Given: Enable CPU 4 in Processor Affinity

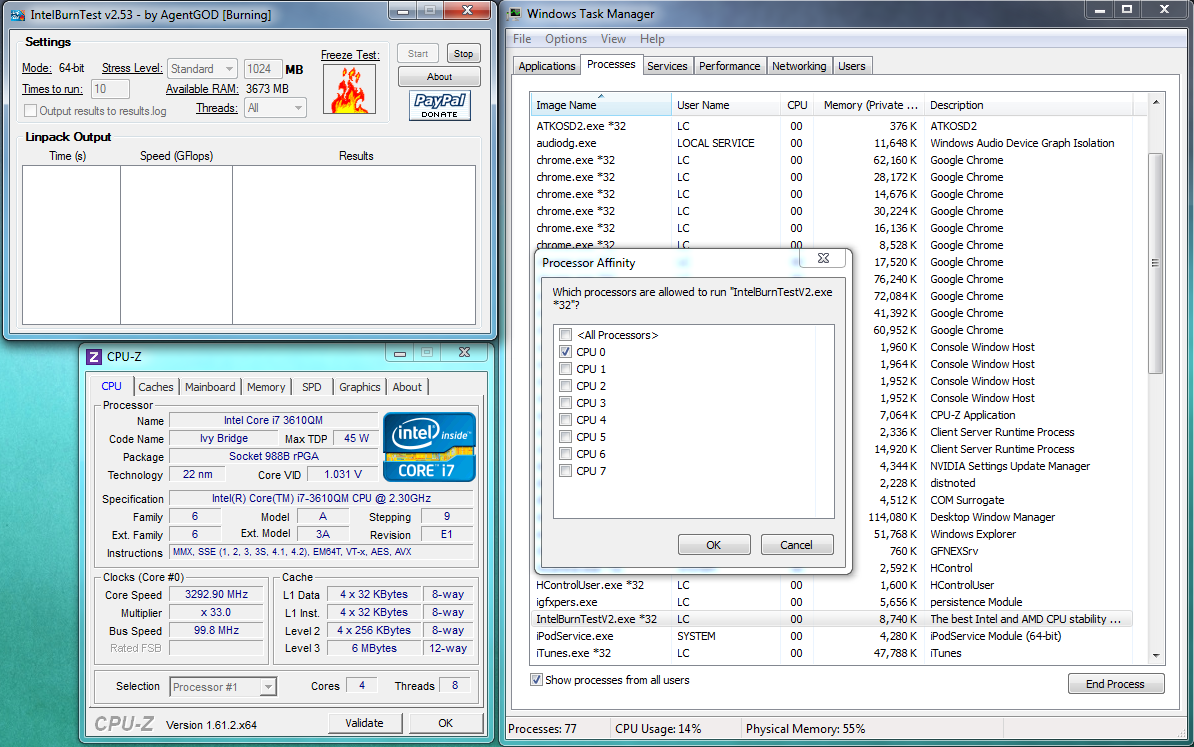Looking at the screenshot, I should pyautogui.click(x=566, y=420).
